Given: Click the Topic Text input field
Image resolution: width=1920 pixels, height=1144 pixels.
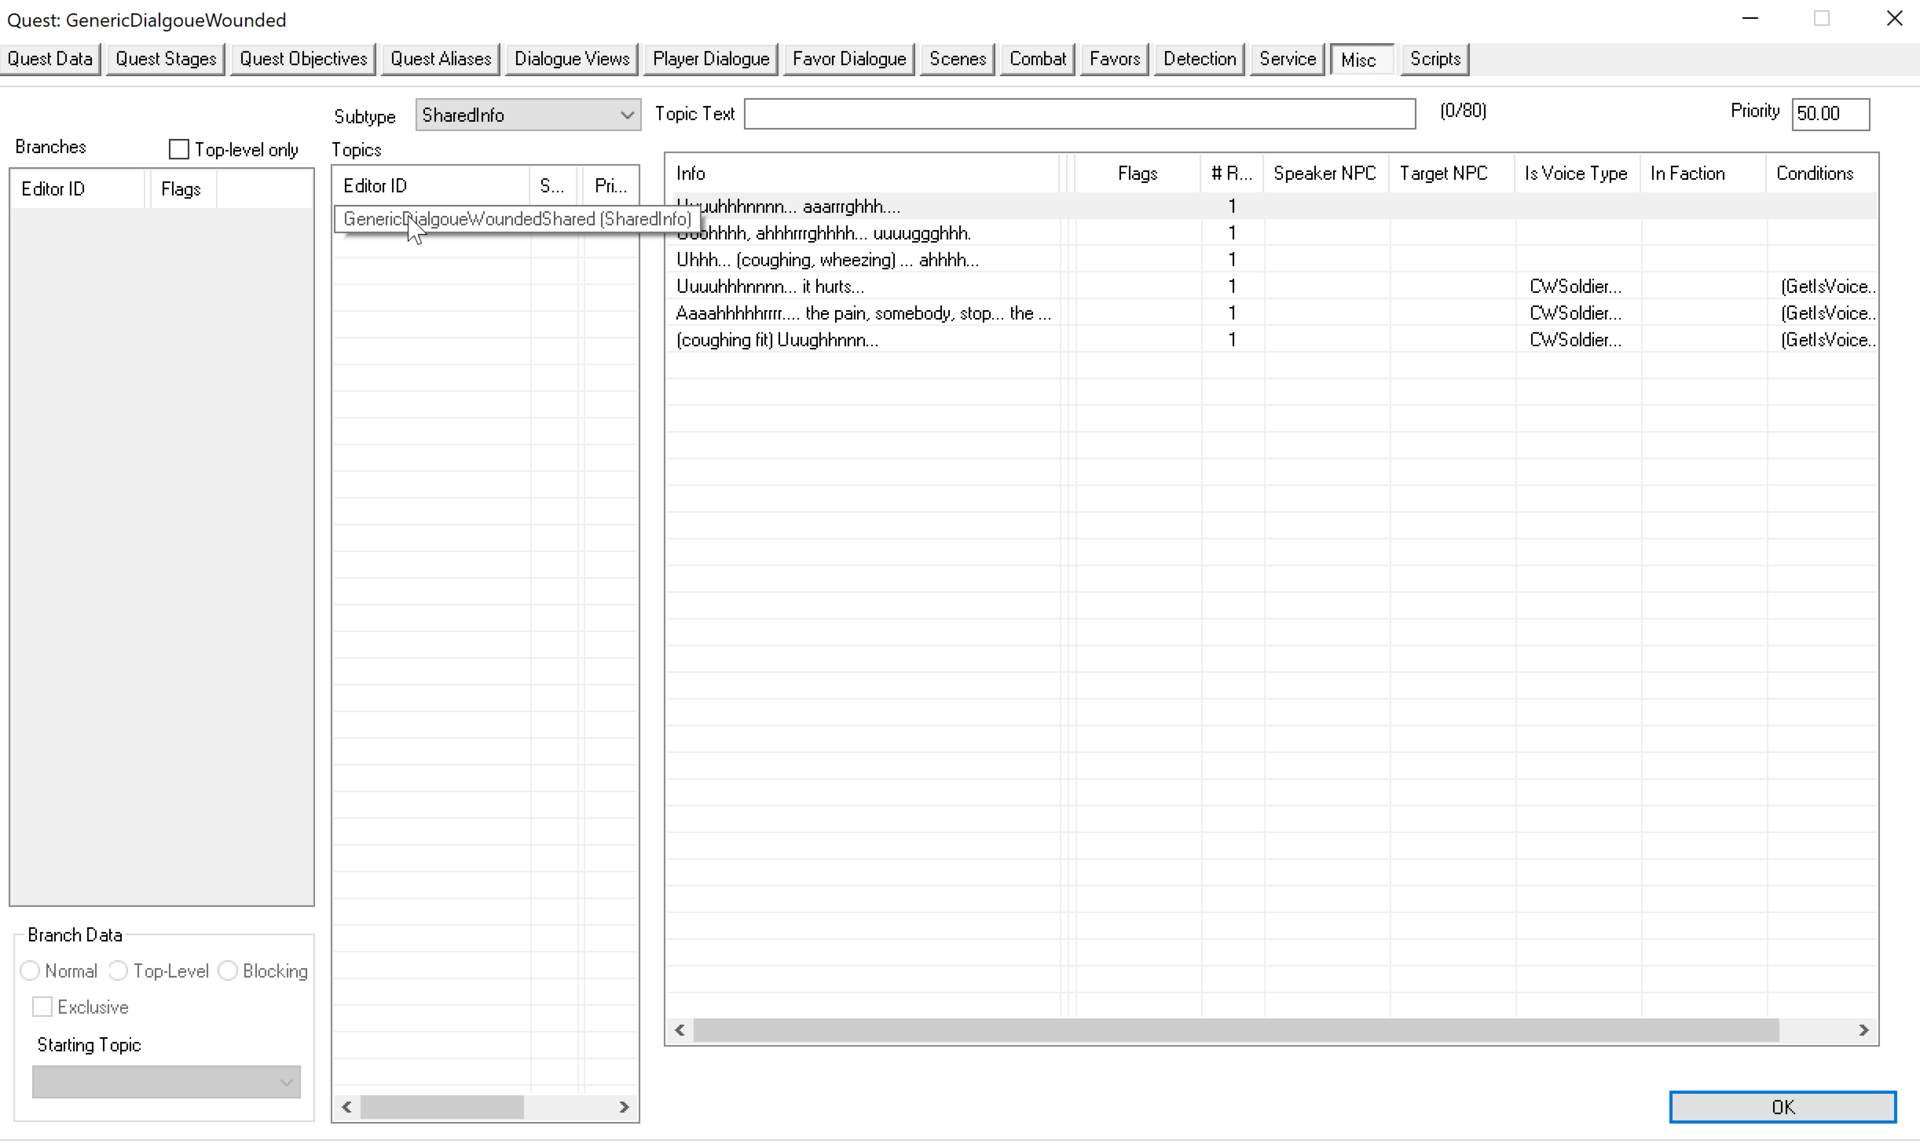Looking at the screenshot, I should click(x=1079, y=114).
